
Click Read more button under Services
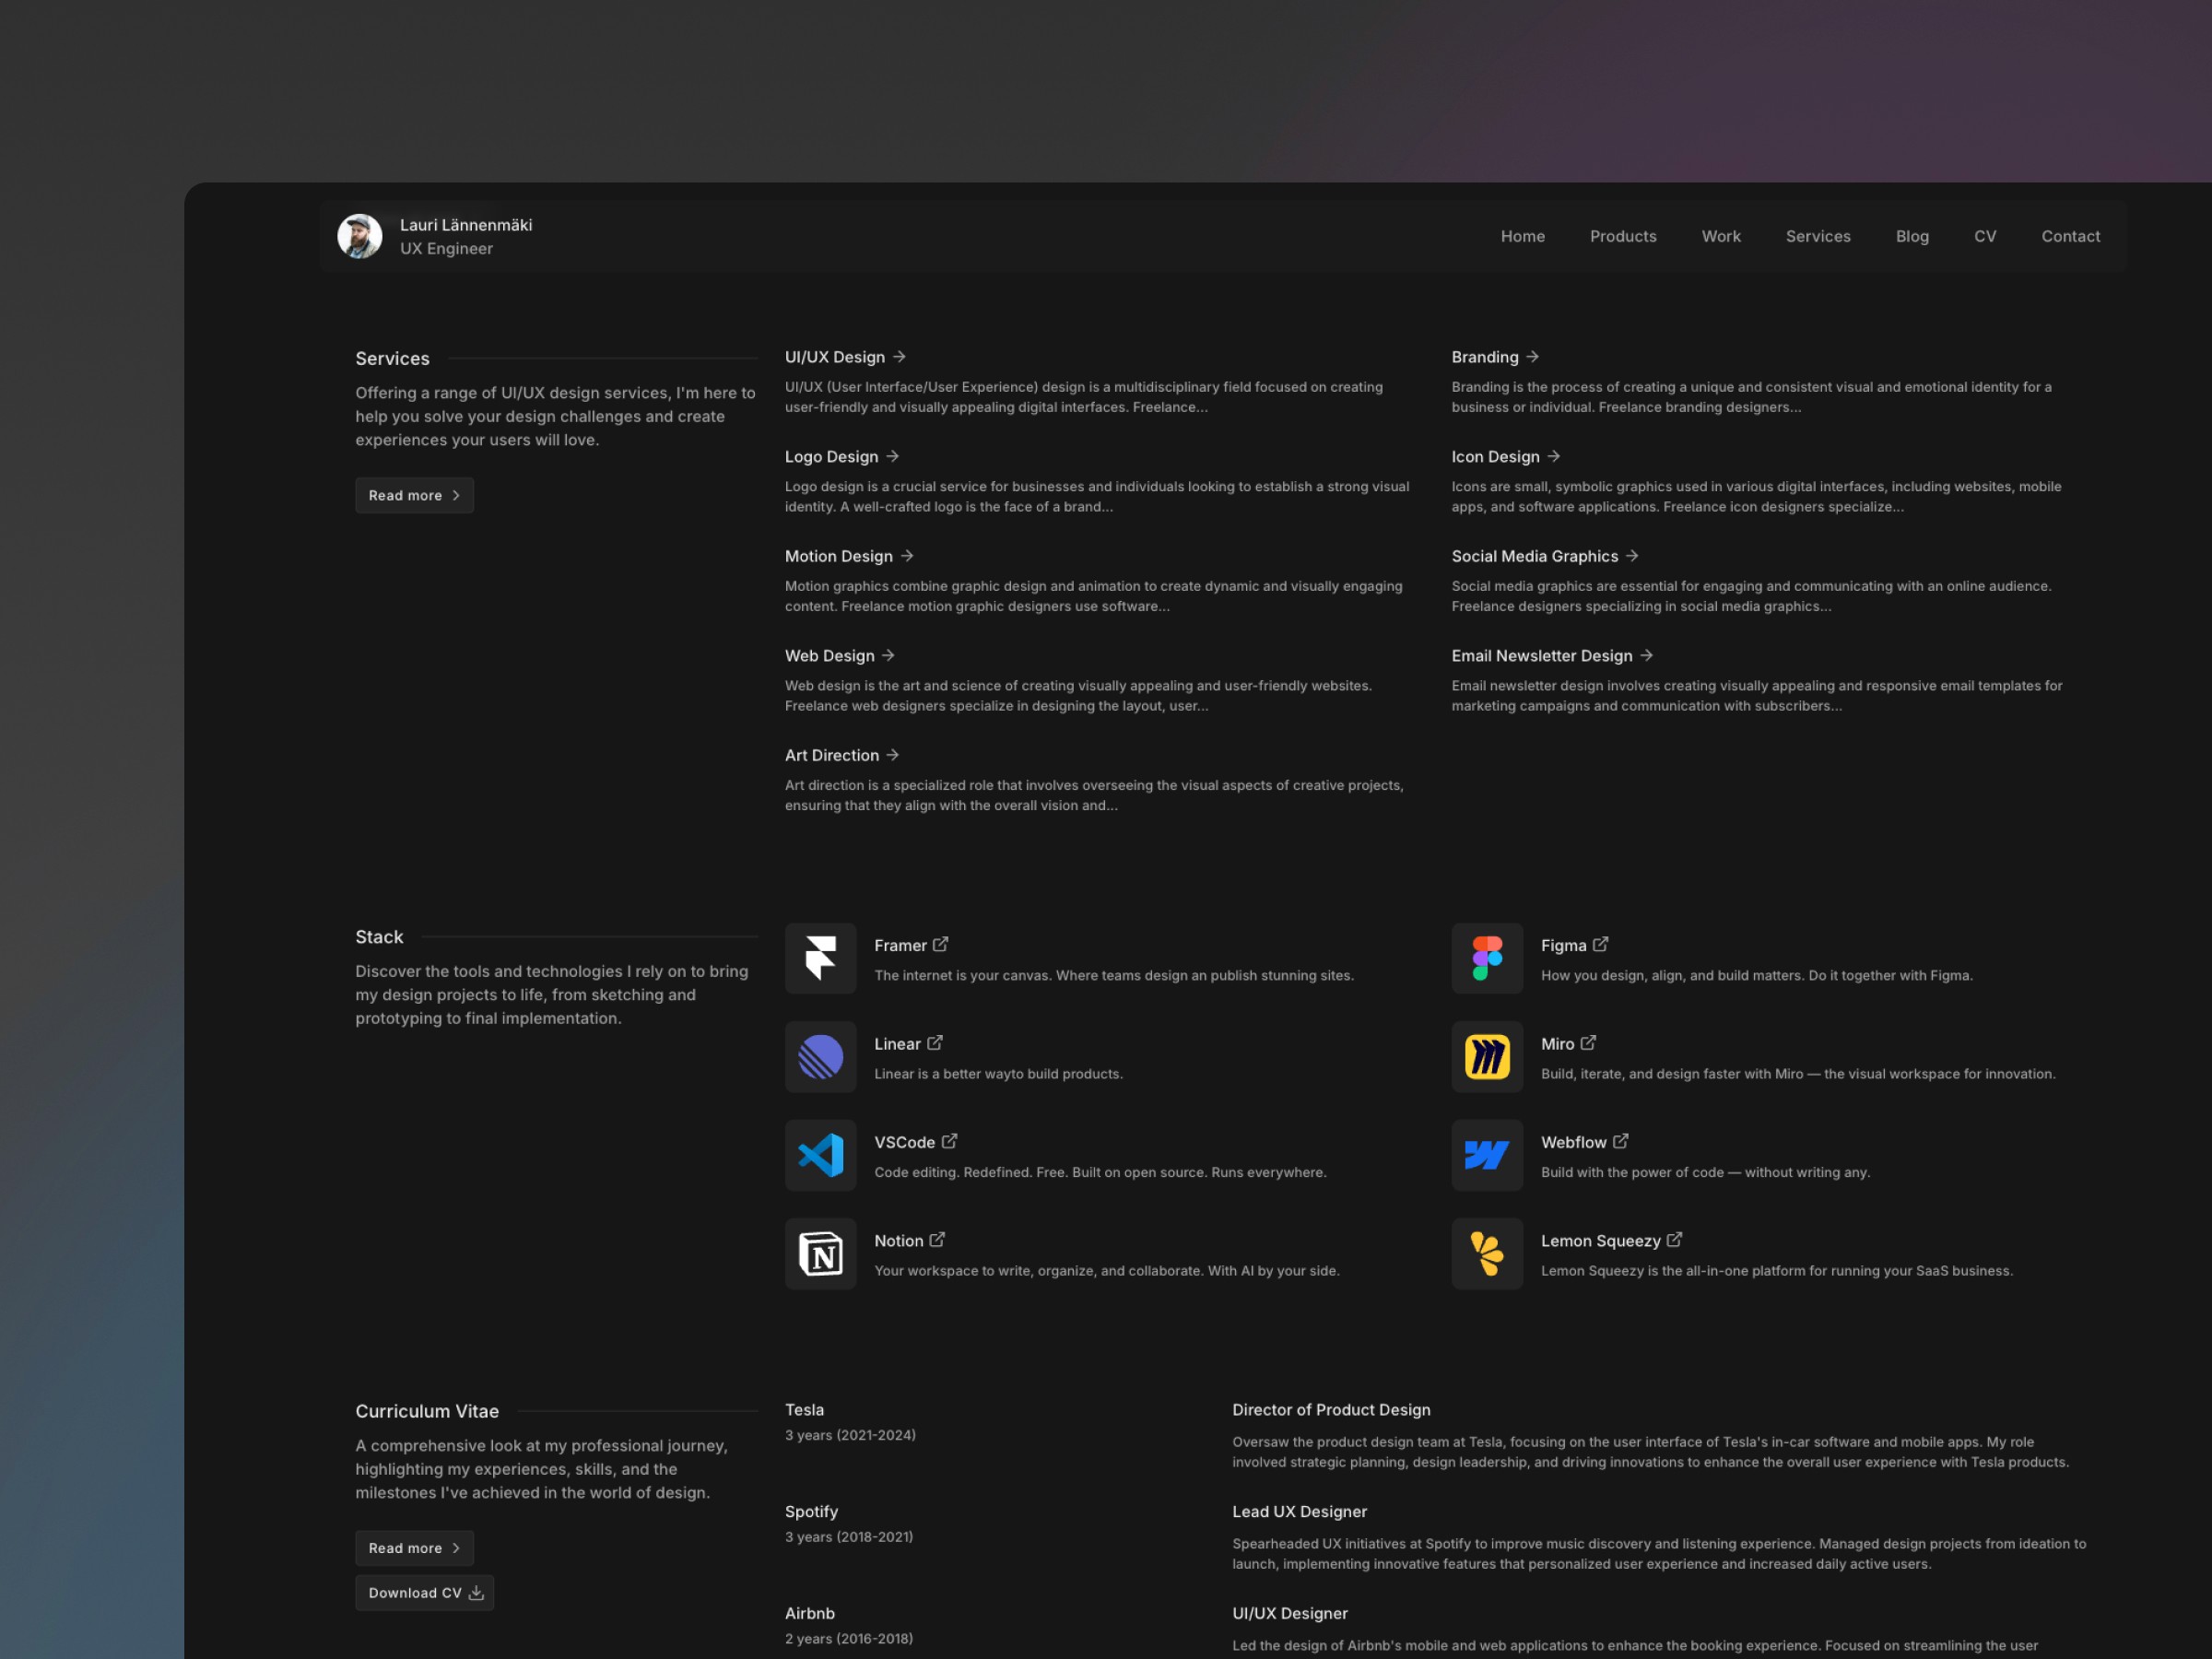[x=414, y=495]
